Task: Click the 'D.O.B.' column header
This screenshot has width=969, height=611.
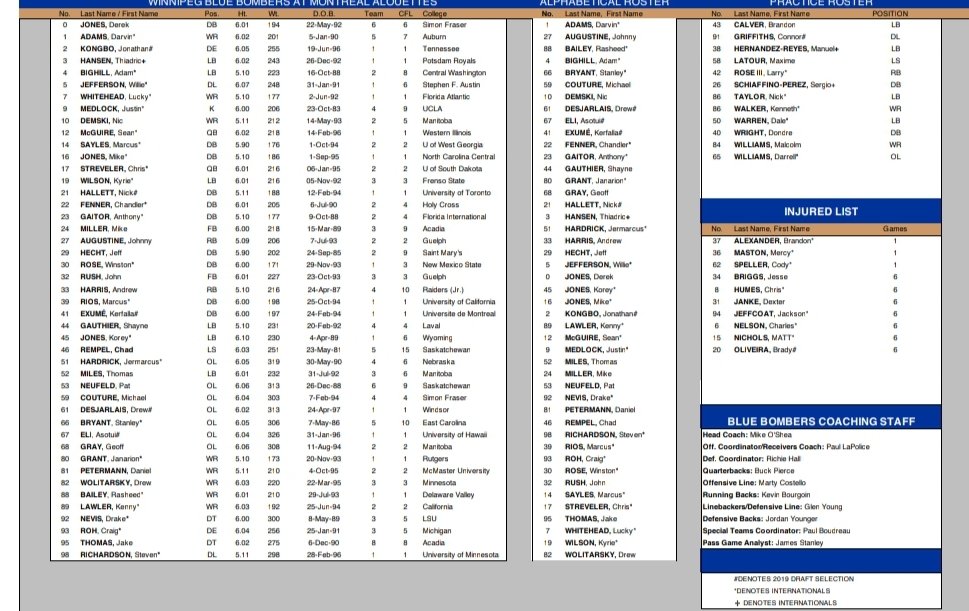Action: click(323, 14)
